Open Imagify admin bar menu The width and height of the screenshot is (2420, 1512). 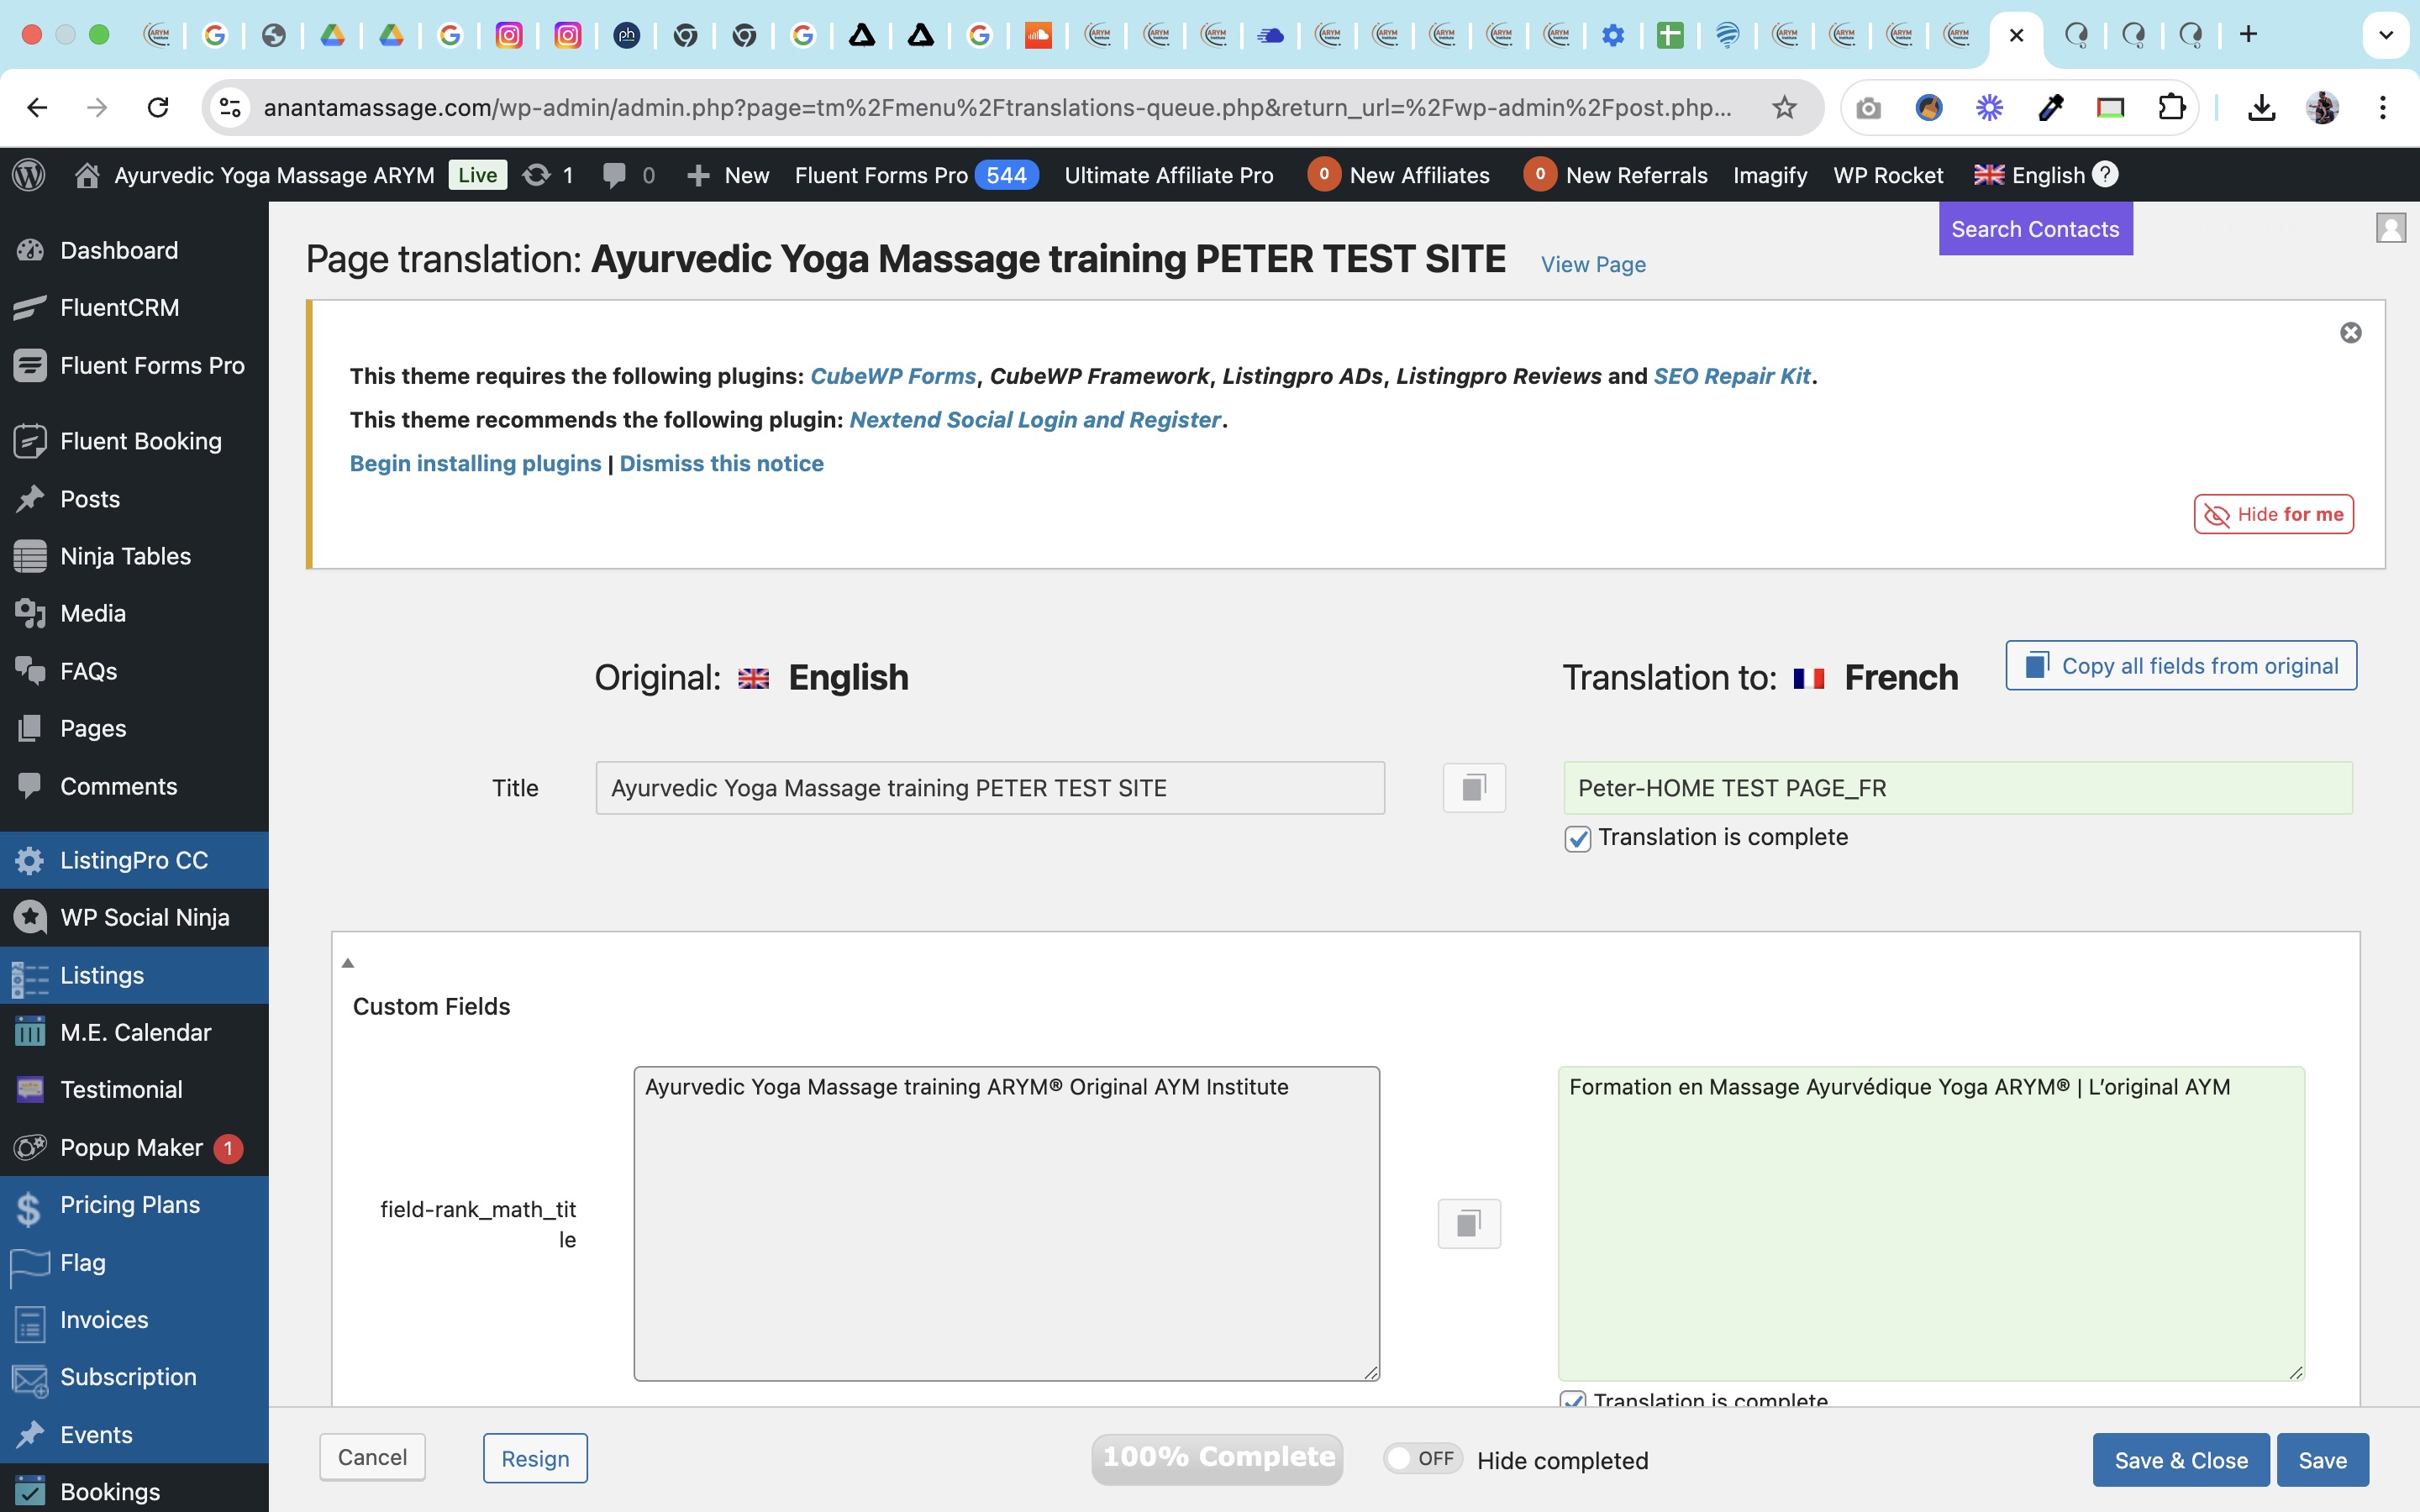tap(1769, 175)
